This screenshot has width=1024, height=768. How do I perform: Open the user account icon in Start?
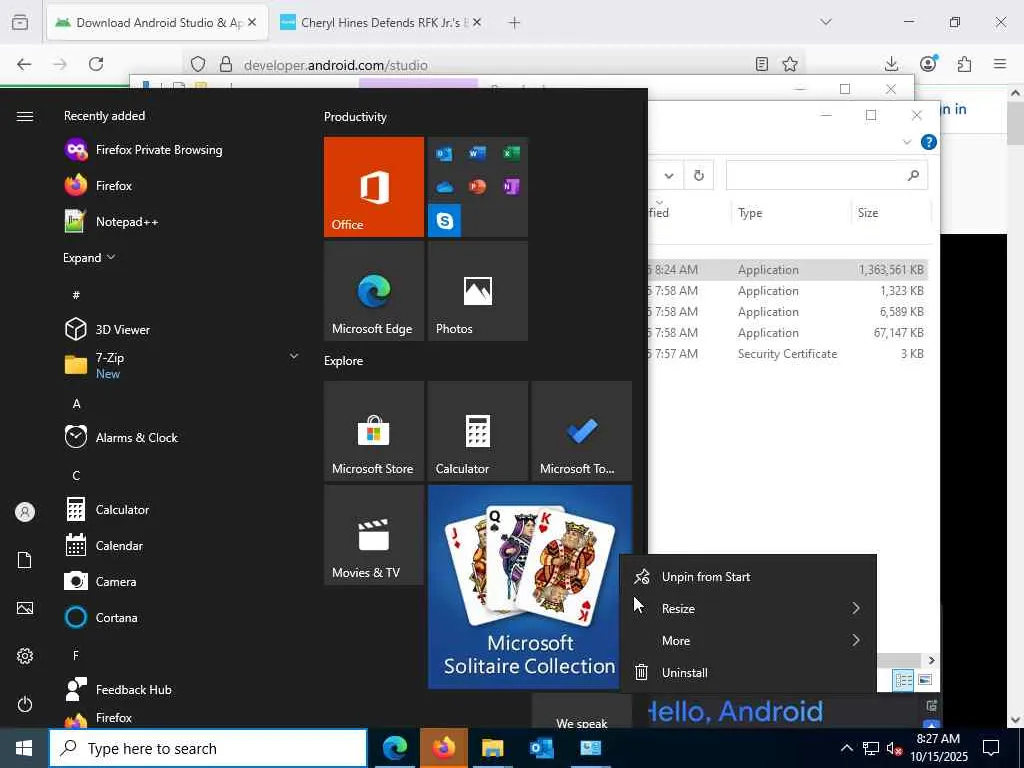click(25, 512)
